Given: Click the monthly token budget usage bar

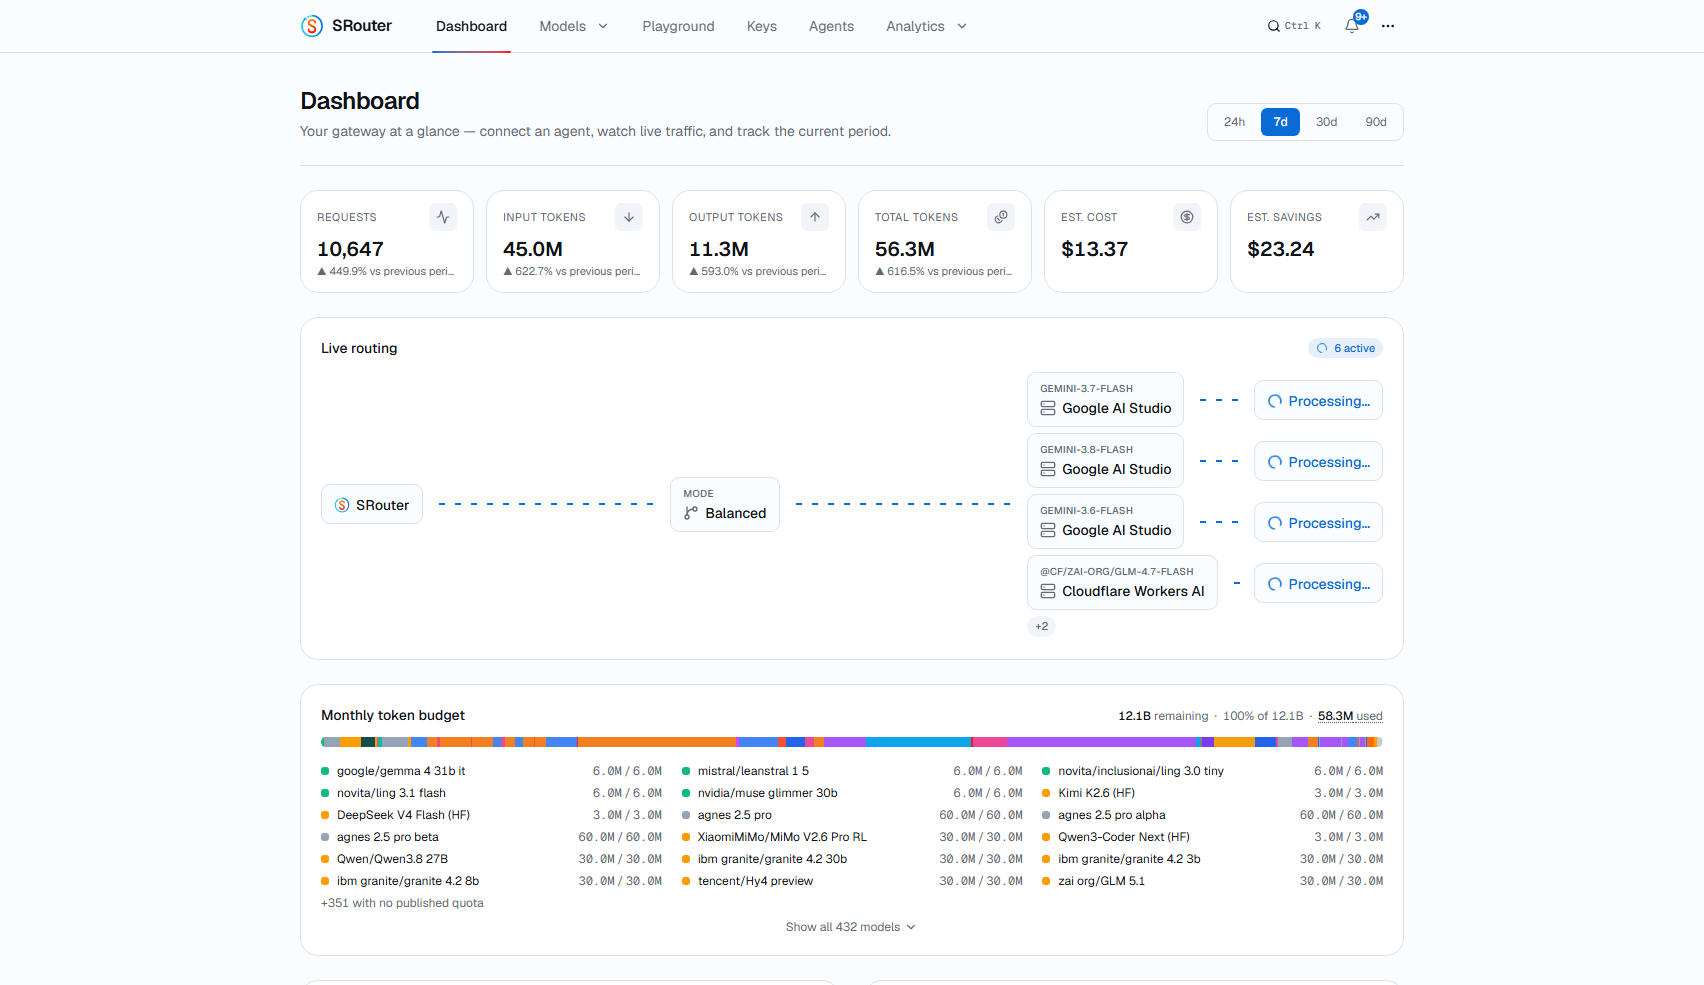Looking at the screenshot, I should pyautogui.click(x=852, y=742).
